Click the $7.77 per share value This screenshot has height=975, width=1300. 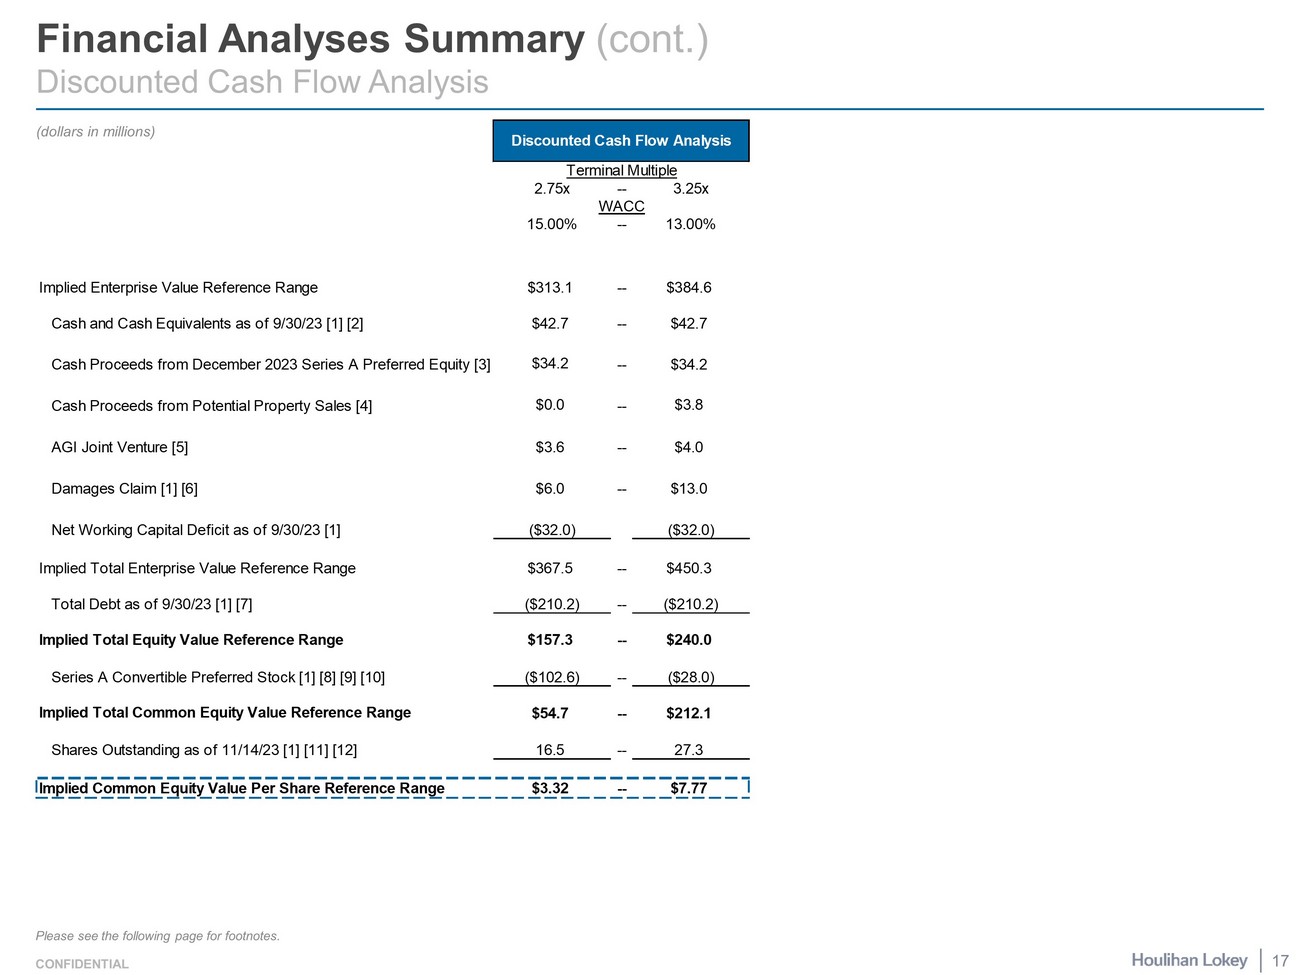click(x=688, y=789)
